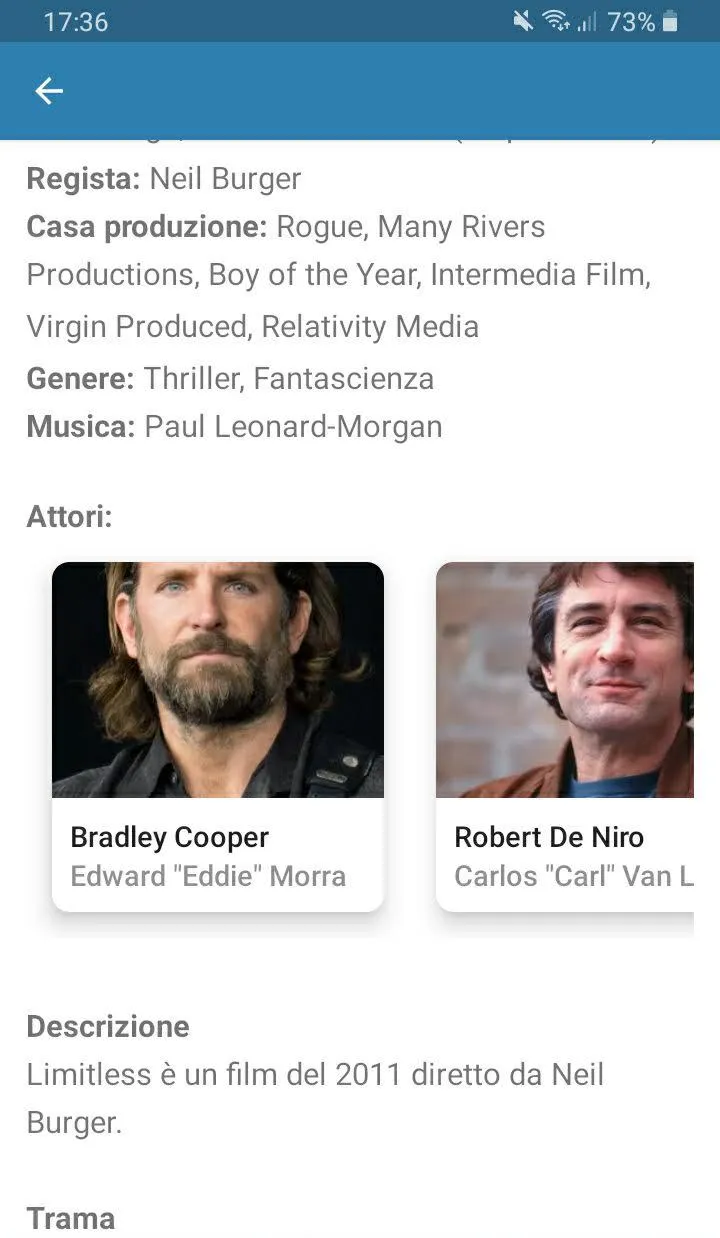The image size is (720, 1238).
Task: Open Bradley Cooper's photo
Action: click(218, 680)
